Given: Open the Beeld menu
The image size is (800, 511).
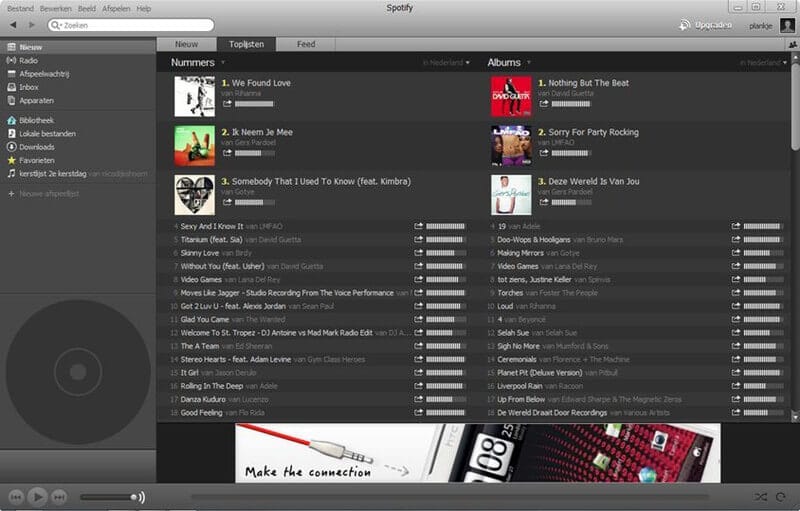Looking at the screenshot, I should 87,9.
